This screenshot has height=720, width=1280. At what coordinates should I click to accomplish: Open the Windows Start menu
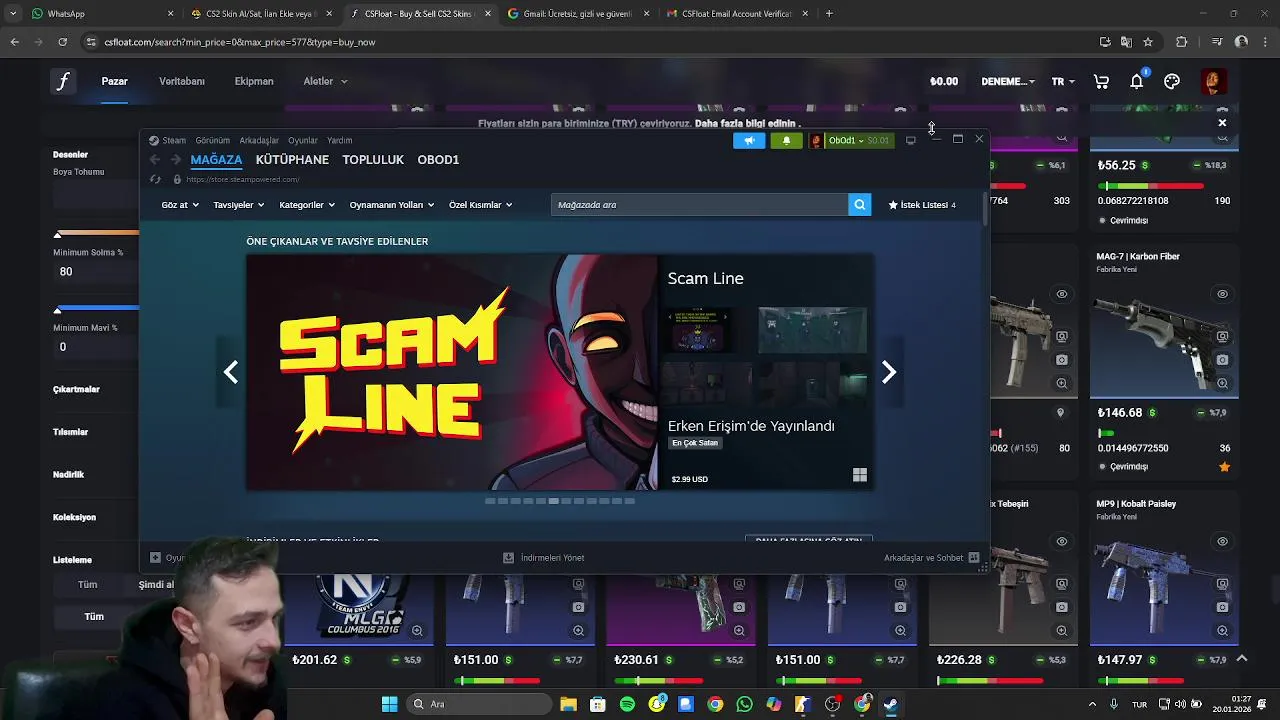[x=389, y=704]
